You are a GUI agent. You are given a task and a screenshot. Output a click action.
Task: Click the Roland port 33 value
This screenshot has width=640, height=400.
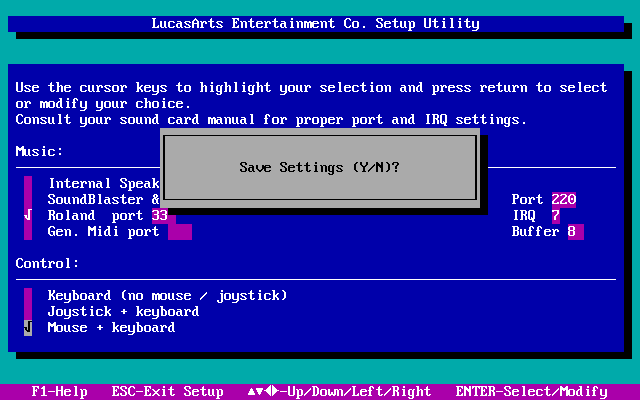(160, 216)
